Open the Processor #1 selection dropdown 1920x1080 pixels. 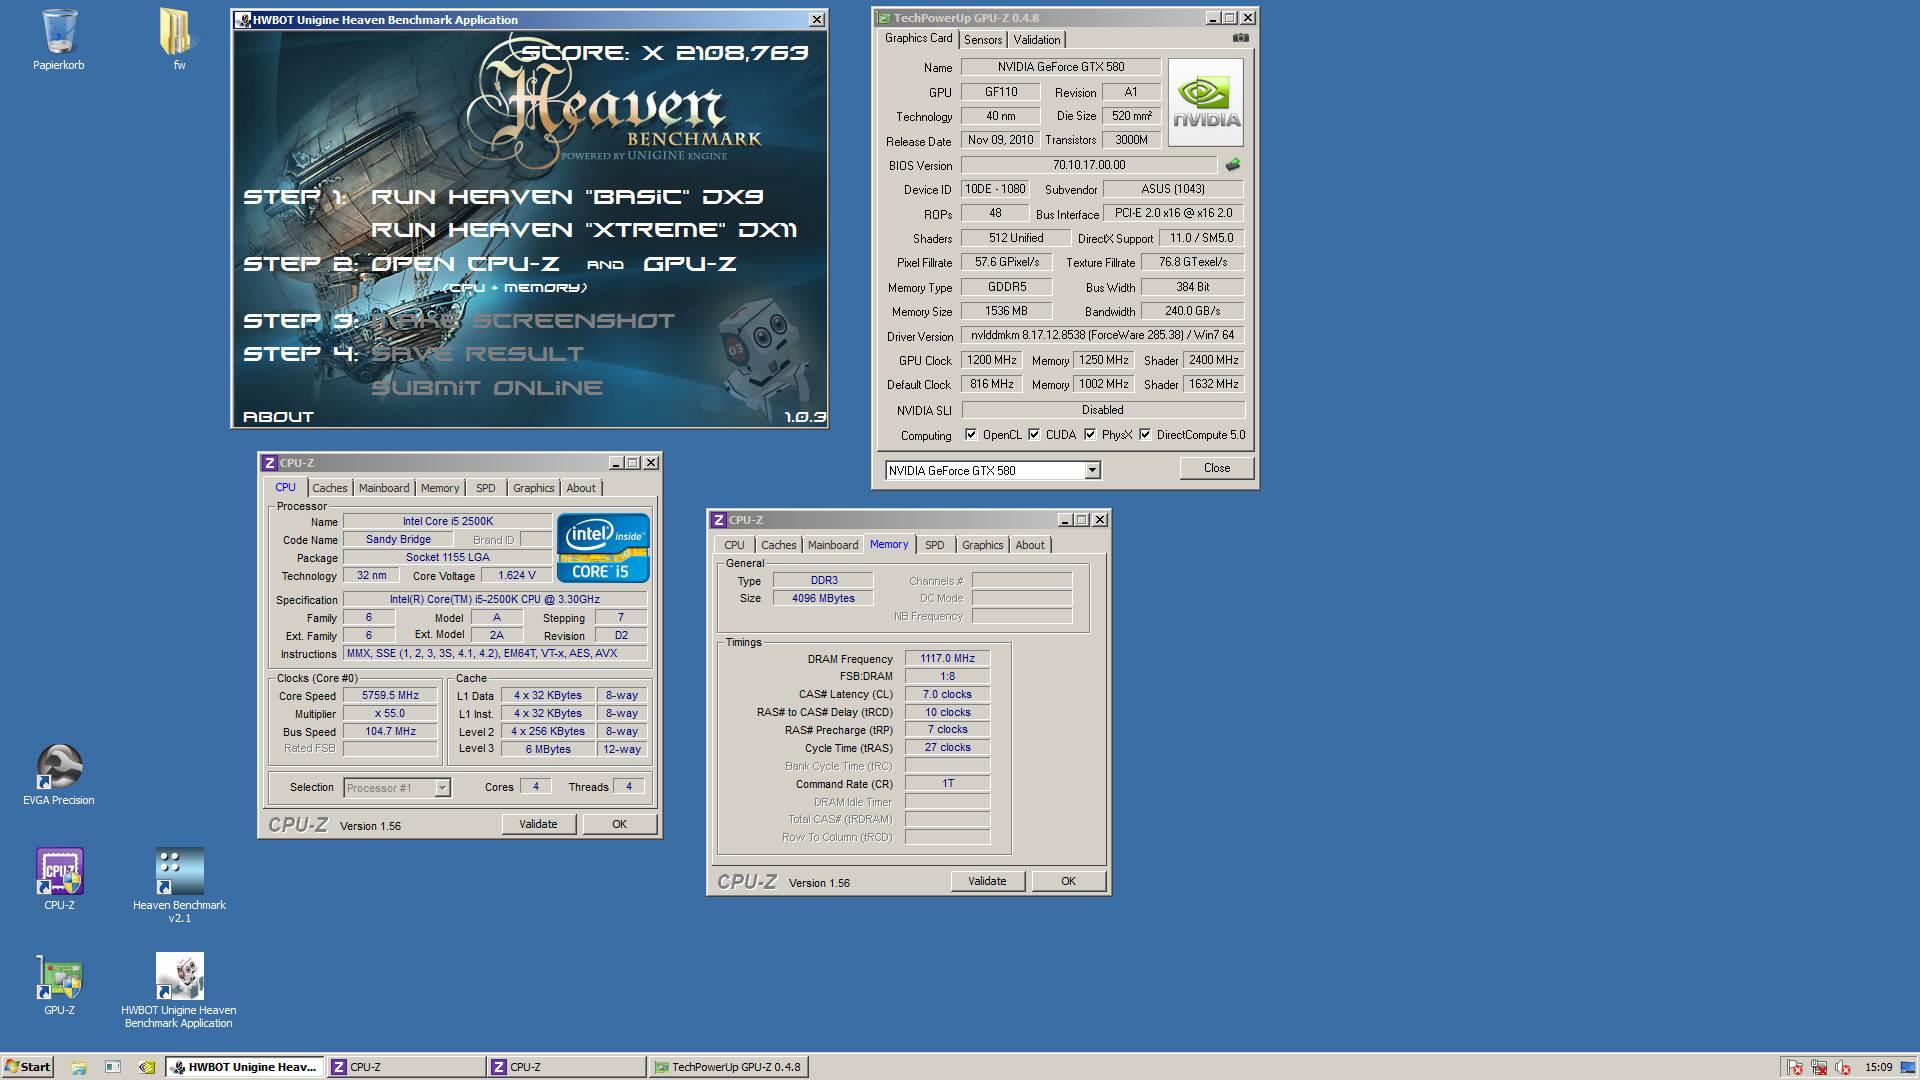coord(442,788)
